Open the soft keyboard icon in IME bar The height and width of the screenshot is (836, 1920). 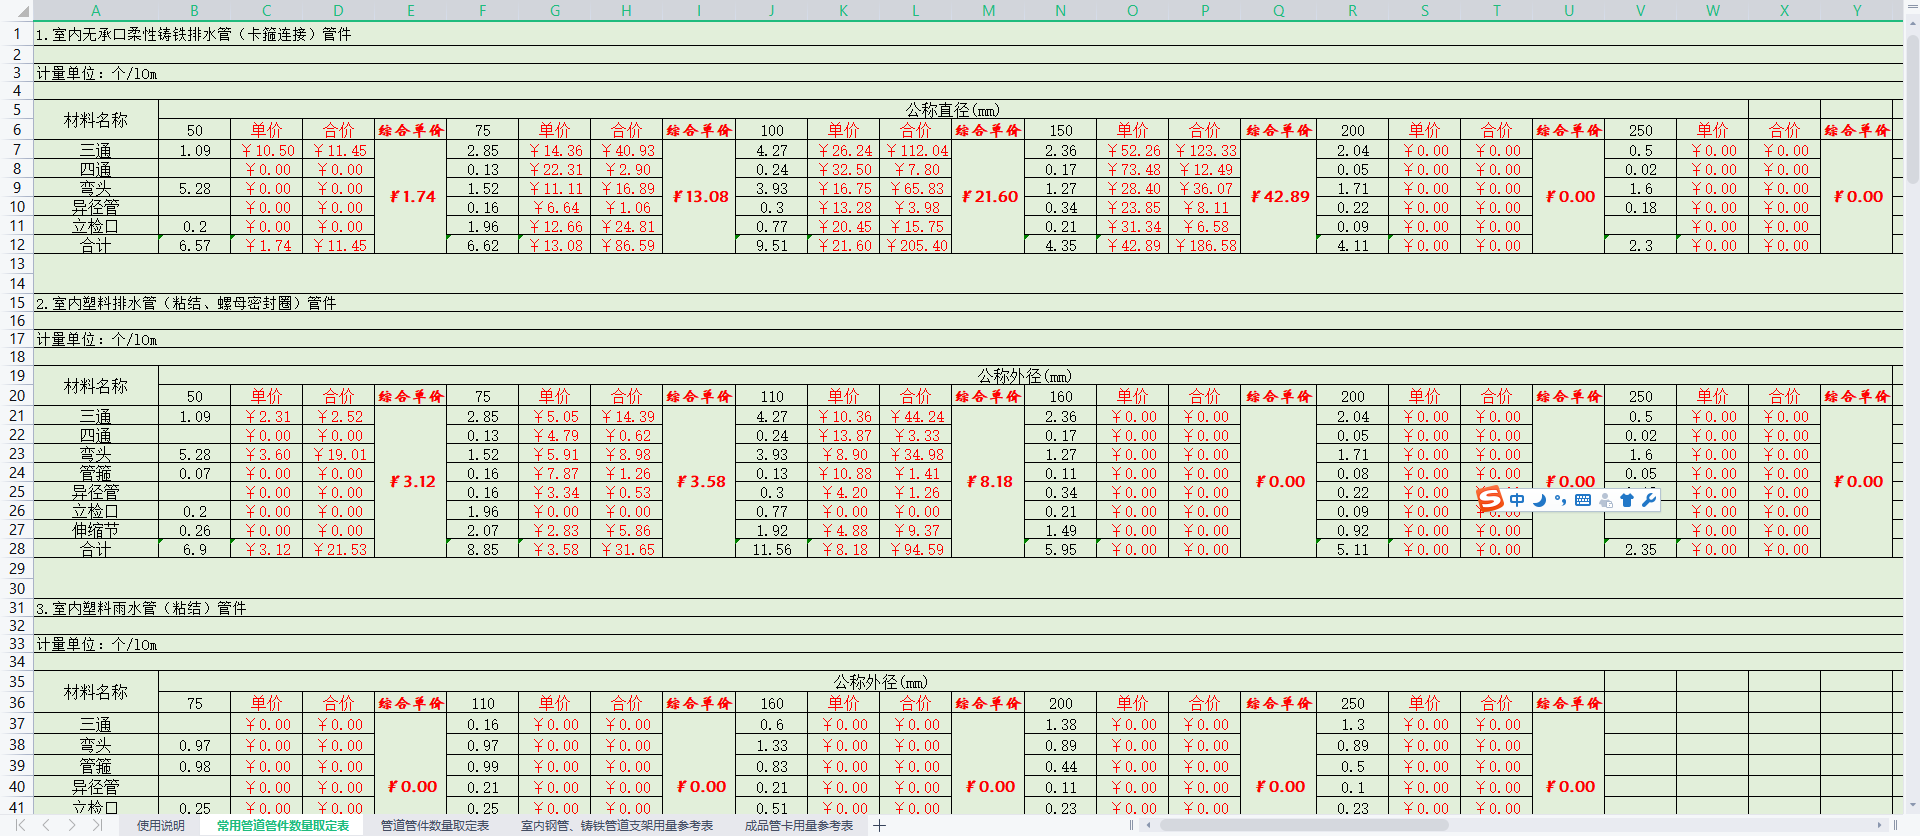point(1583,500)
